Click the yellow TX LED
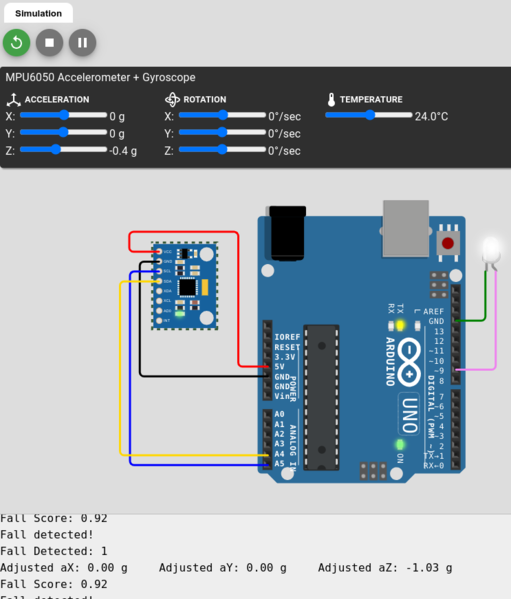This screenshot has height=599, width=511. coord(400,325)
